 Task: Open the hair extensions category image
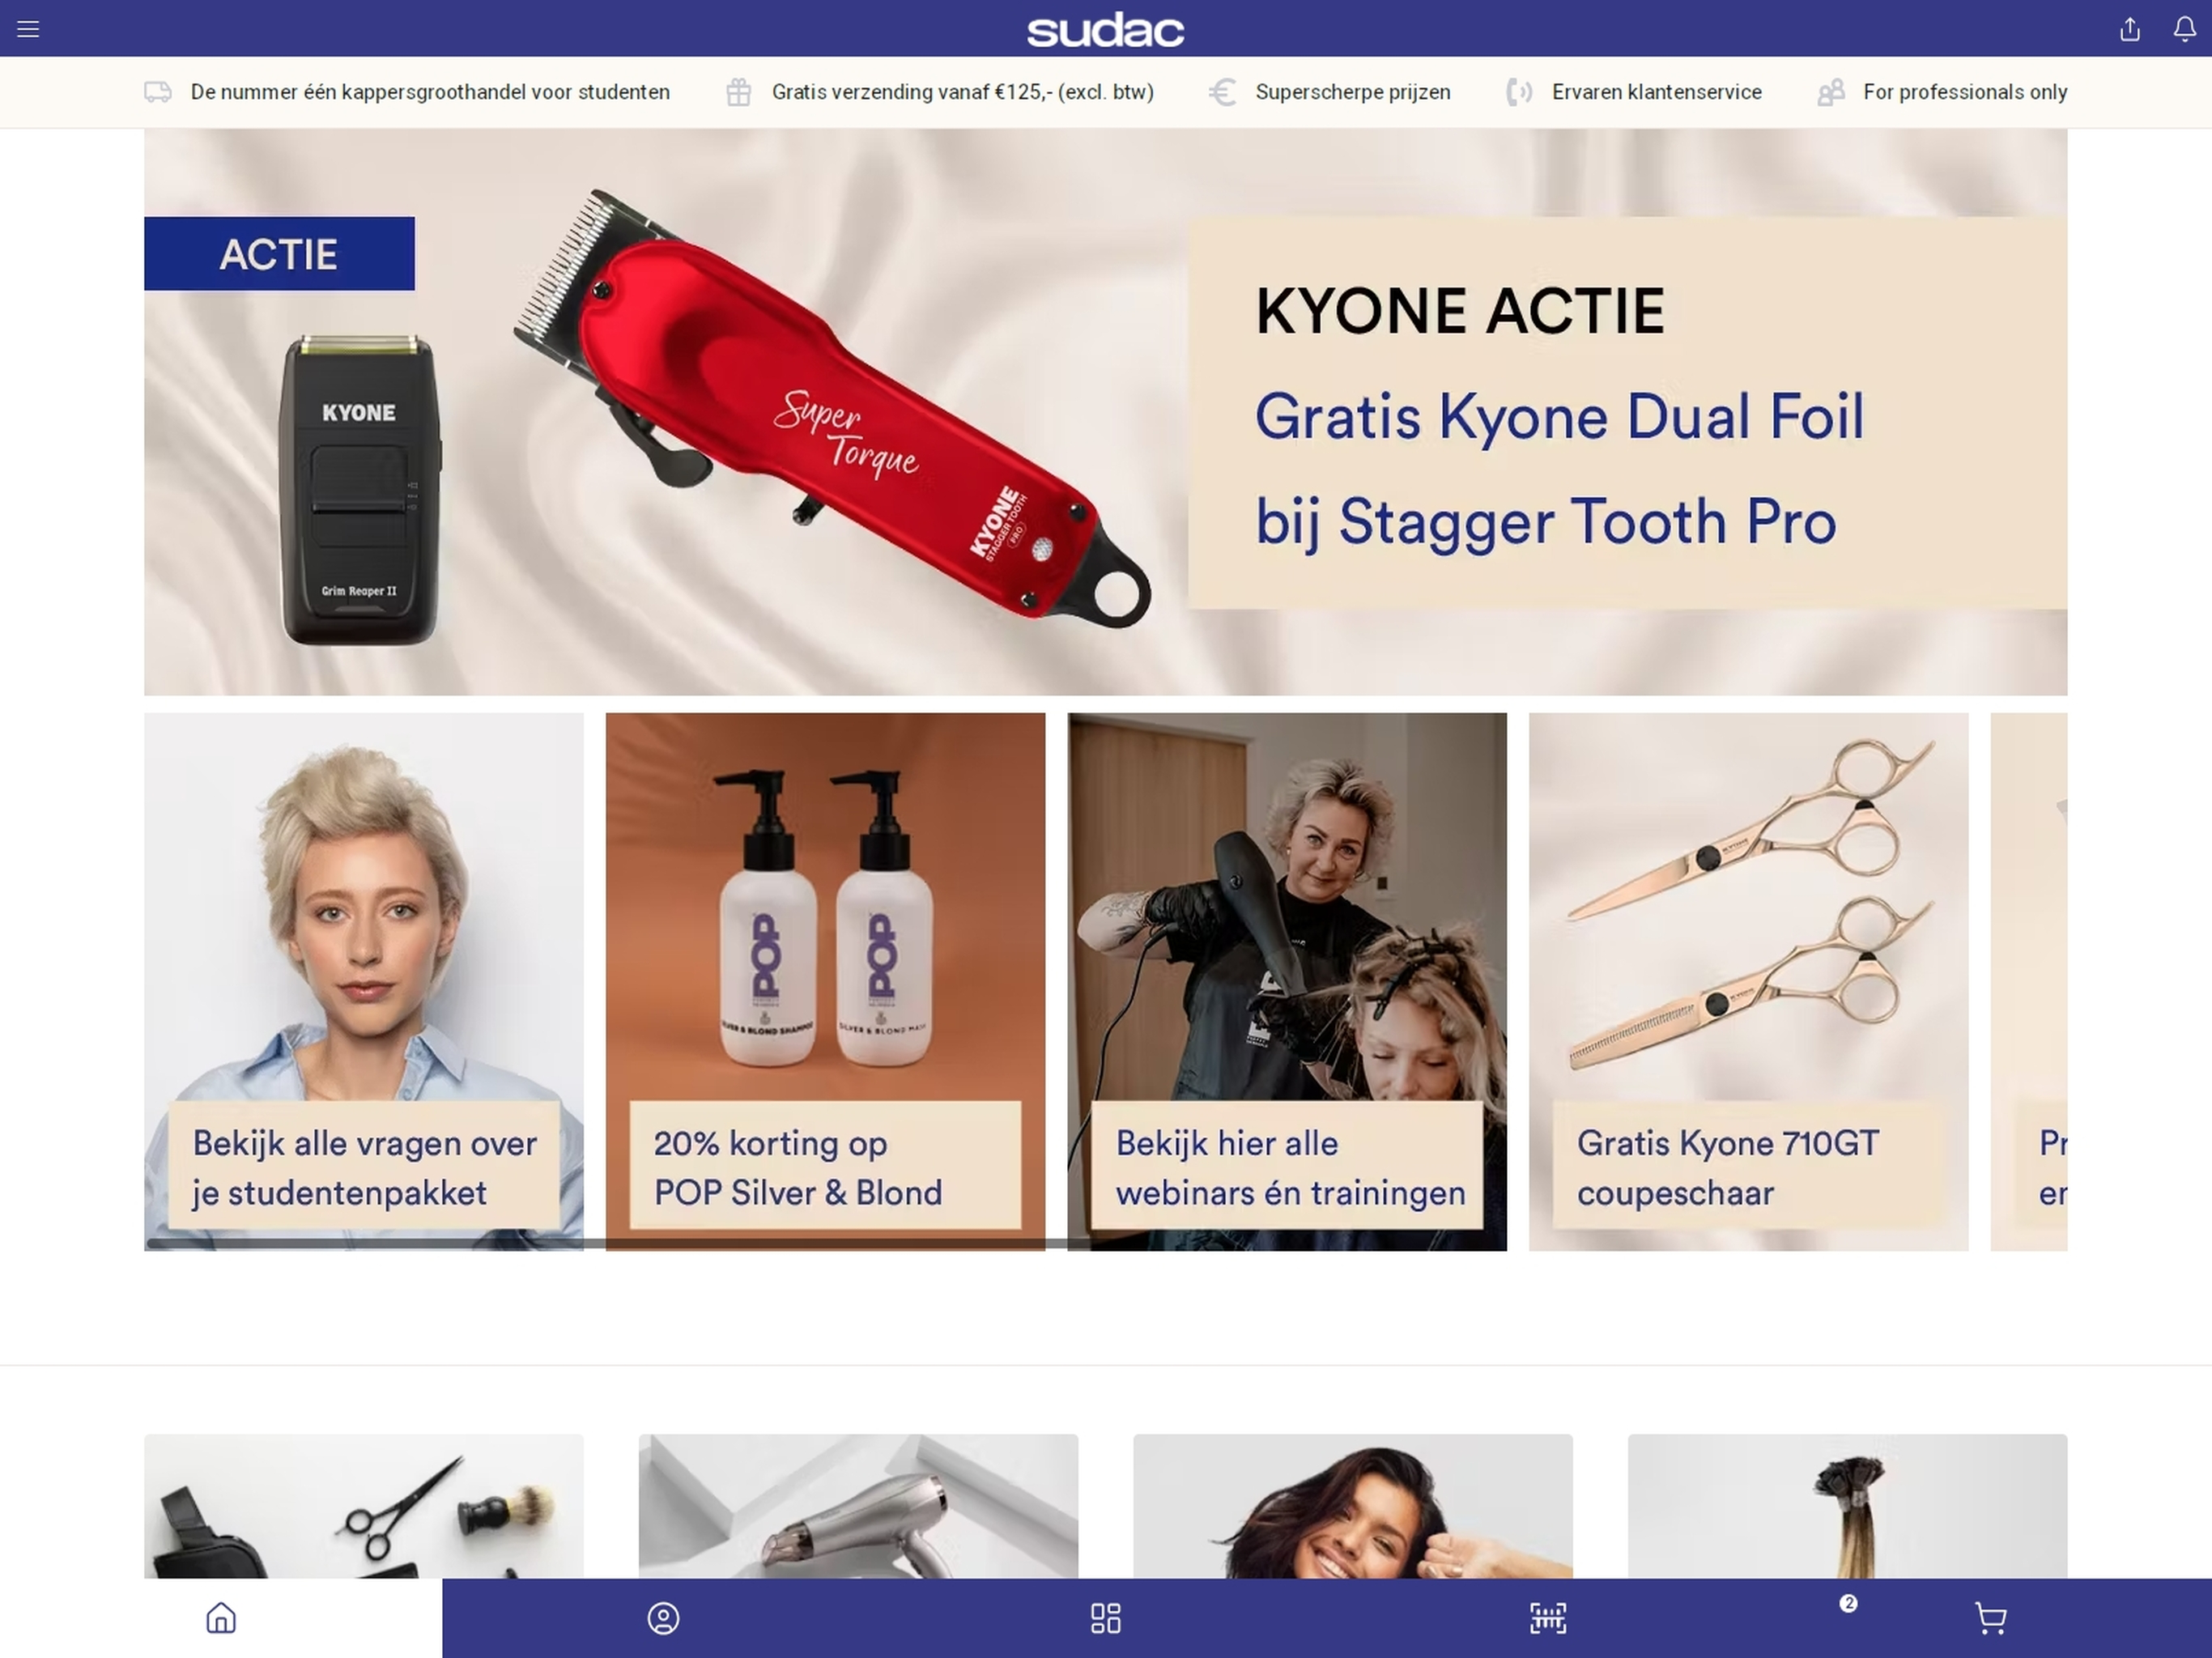click(1847, 1506)
